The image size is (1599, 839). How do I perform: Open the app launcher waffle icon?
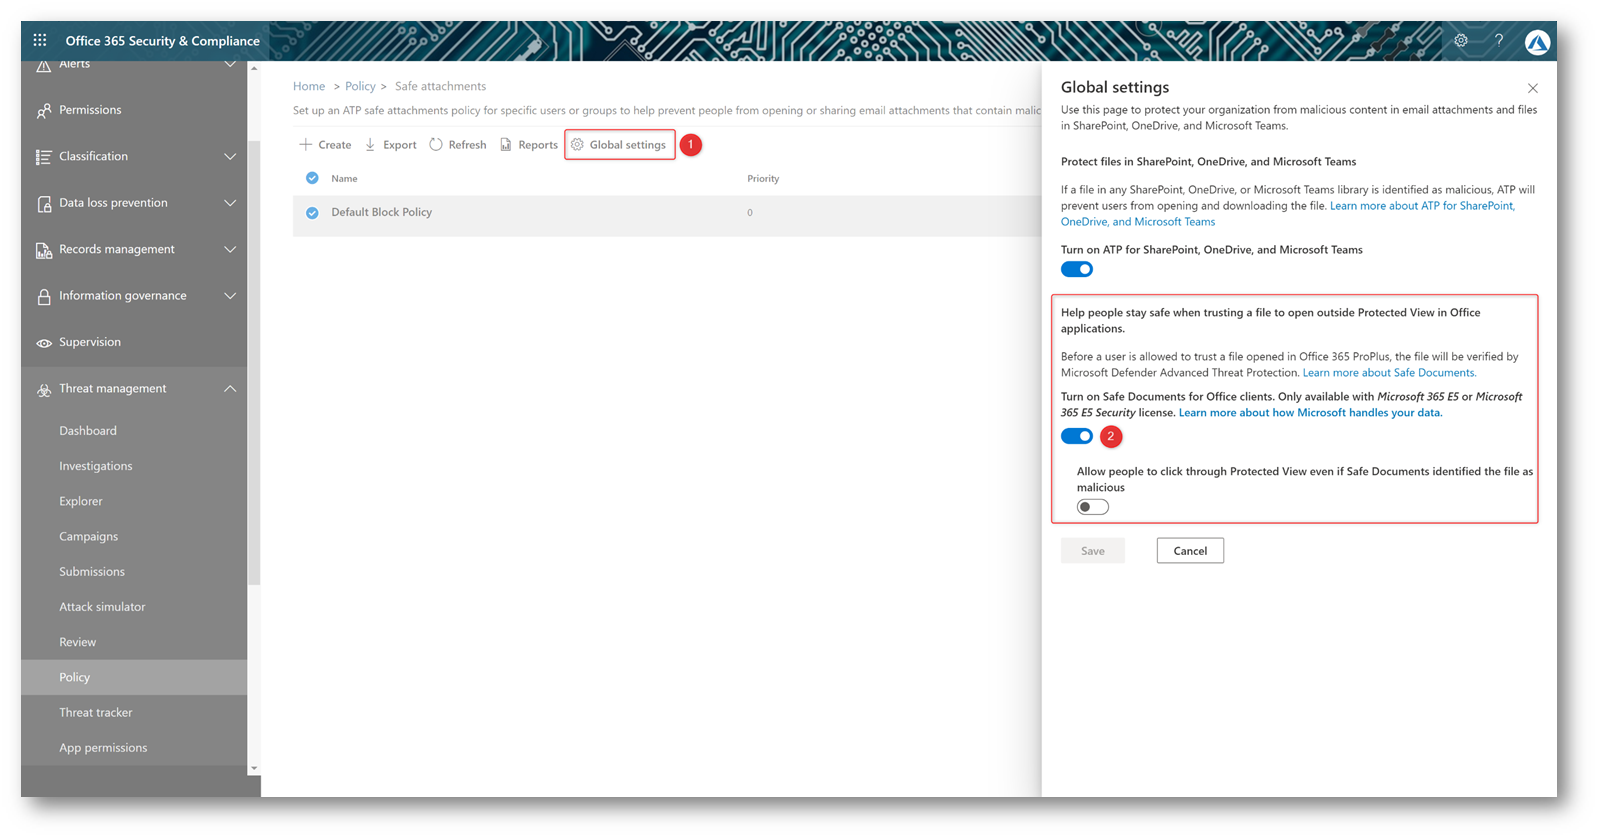point(40,40)
